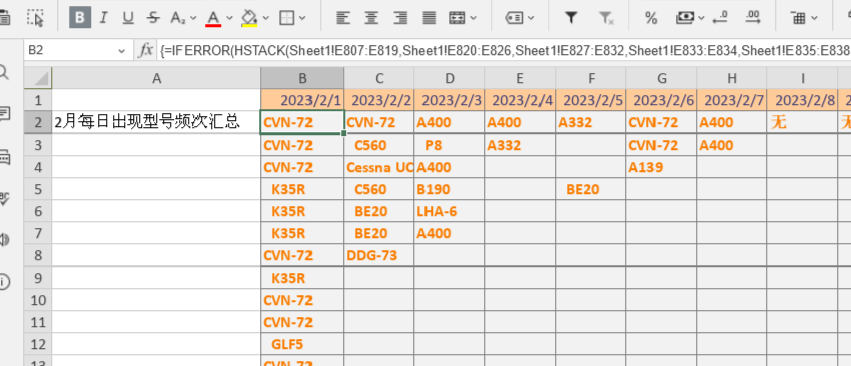The width and height of the screenshot is (851, 366).
Task: Select cell containing Cessna UC
Action: coord(379,167)
